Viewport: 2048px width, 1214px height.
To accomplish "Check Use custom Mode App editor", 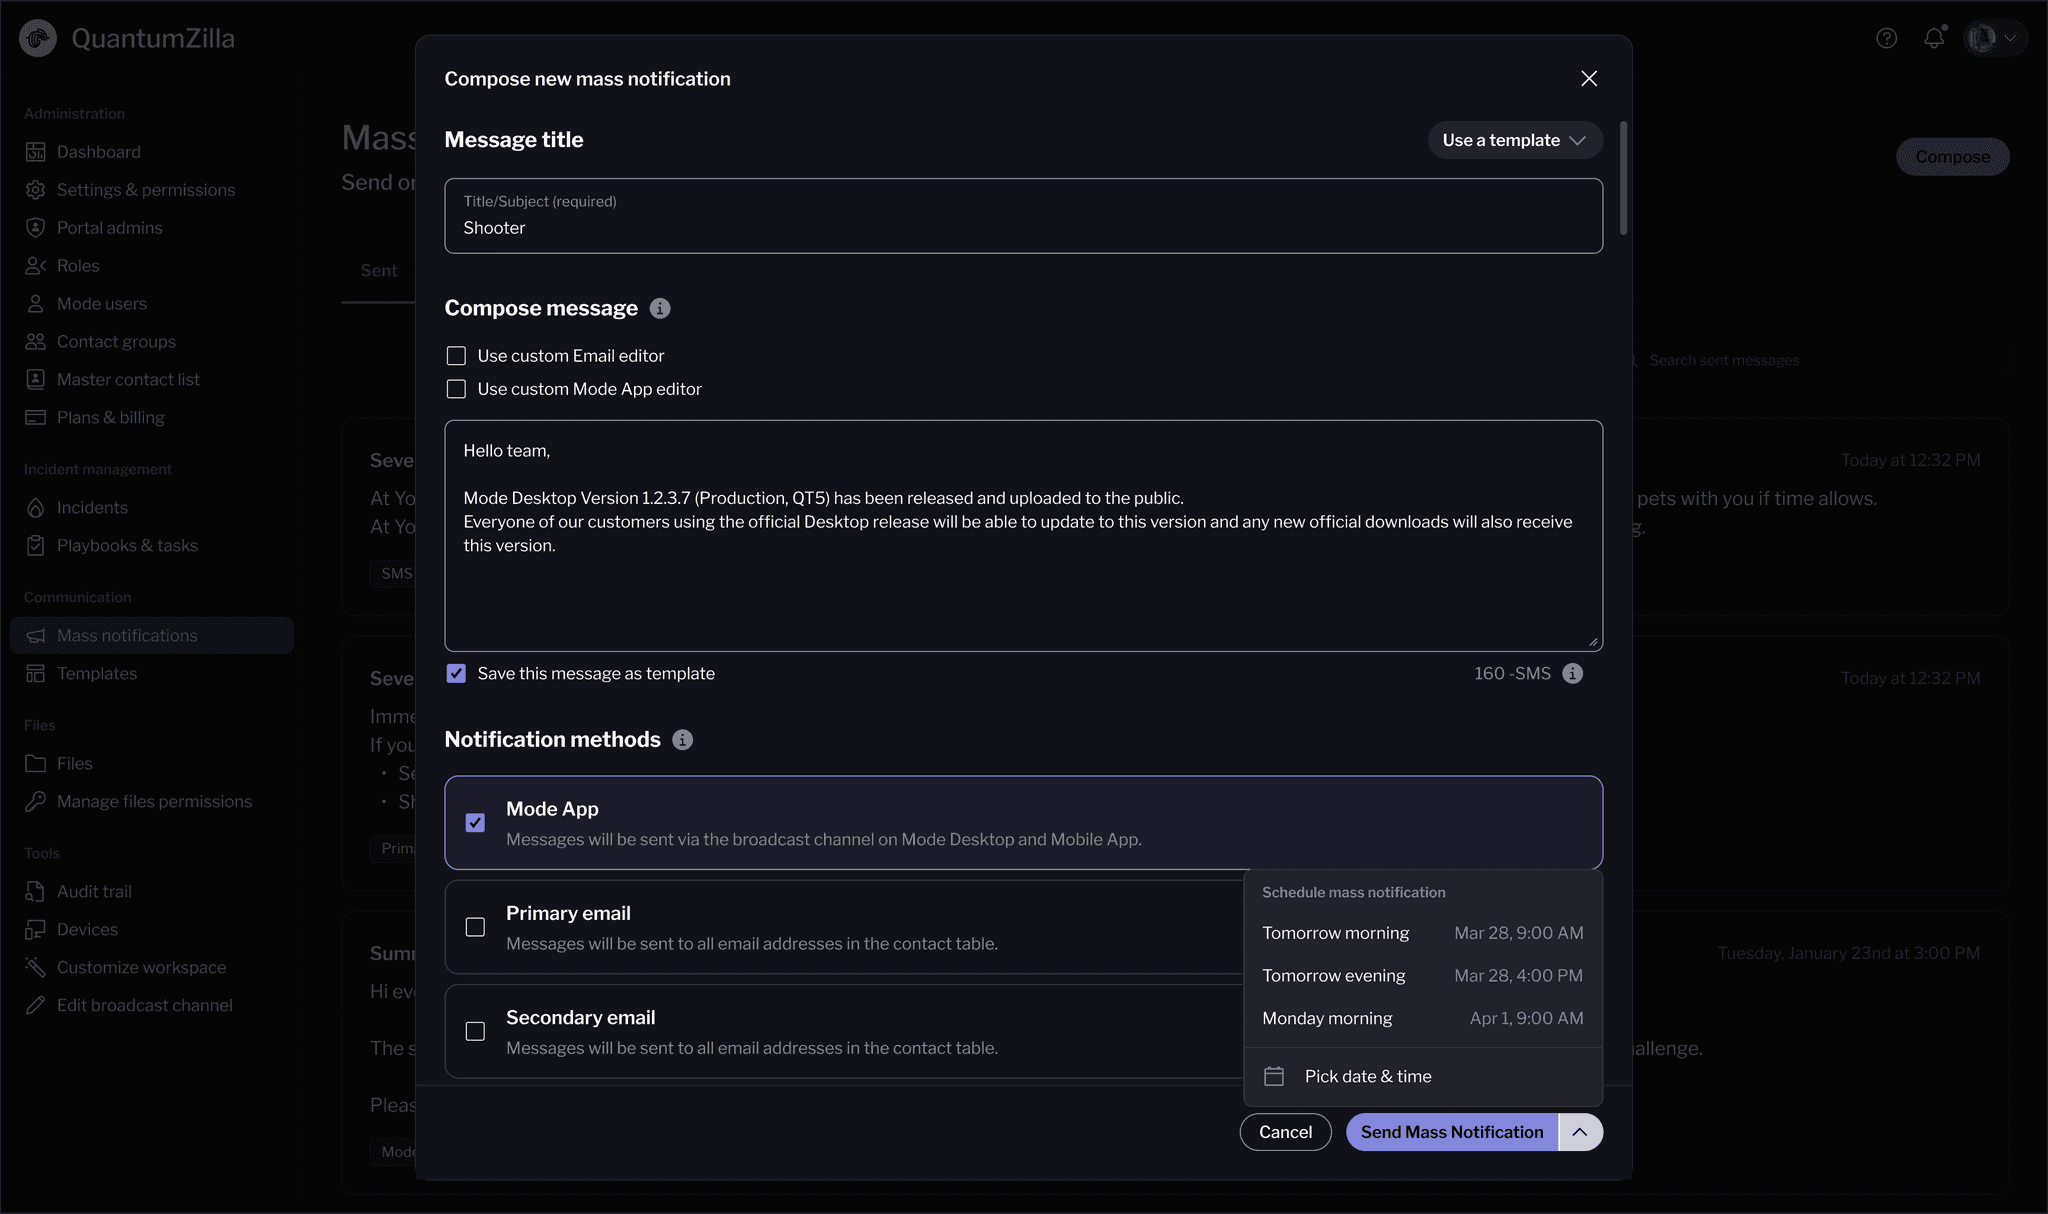I will [x=456, y=389].
